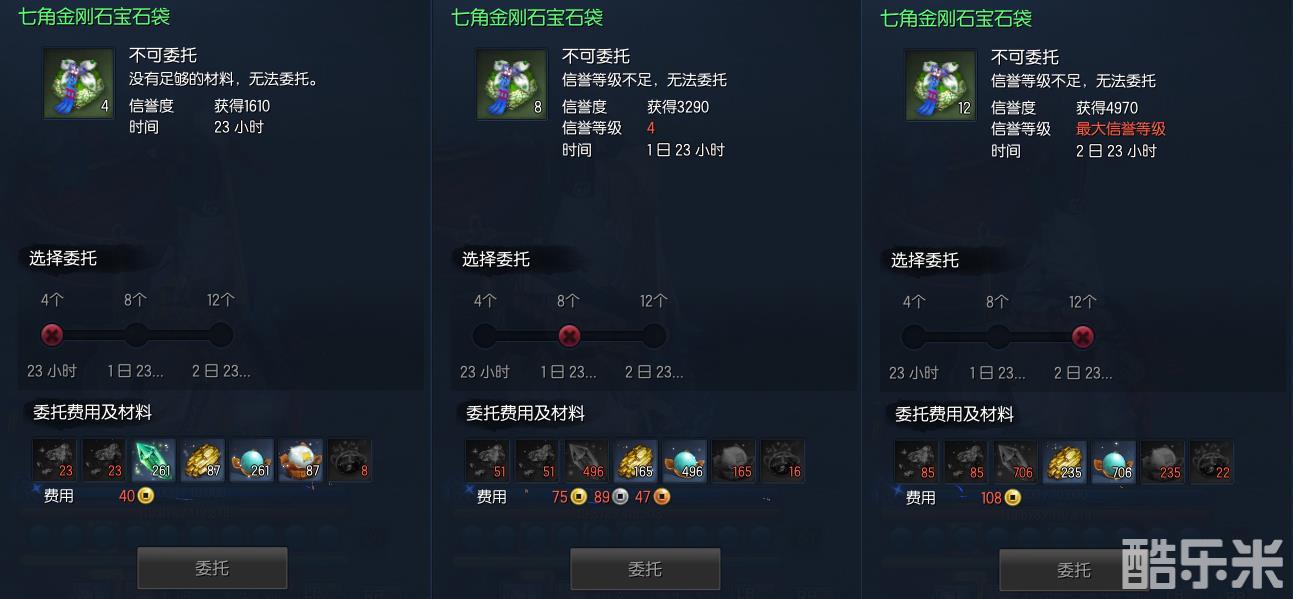Click the 委托 button in left panel
The width and height of the screenshot is (1293, 599).
point(212,568)
